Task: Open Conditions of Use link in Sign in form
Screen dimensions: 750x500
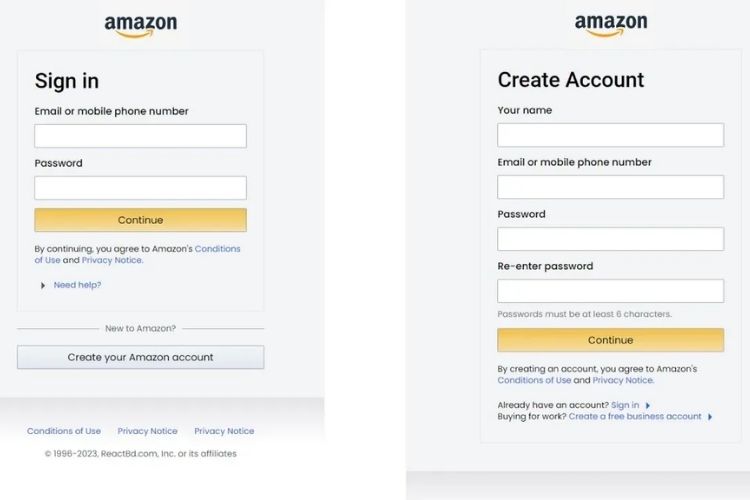Action: pos(218,249)
